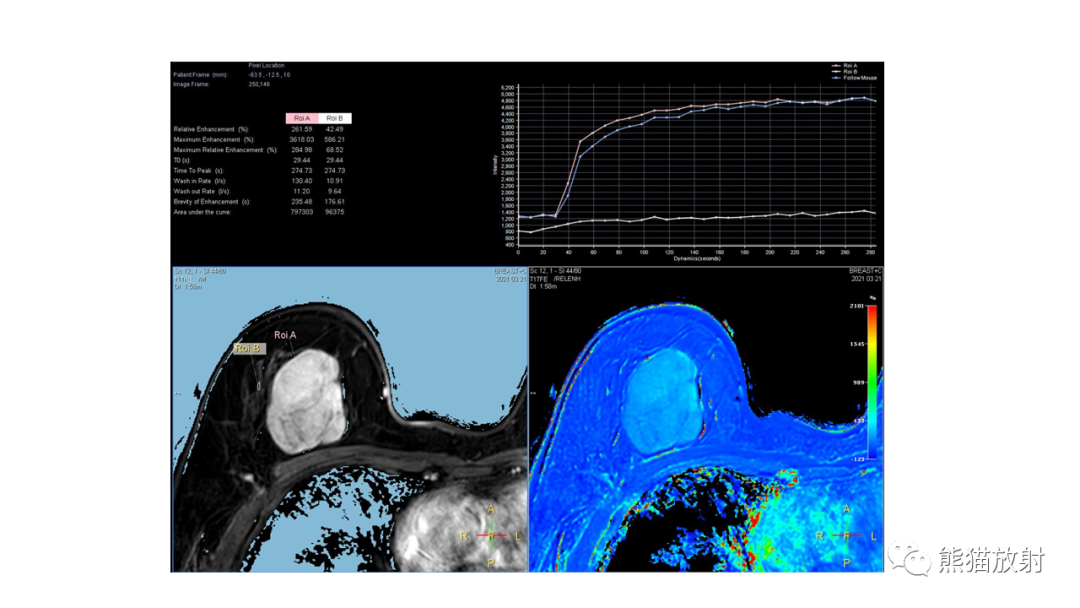Click the Time To Peak (s) row label
This screenshot has width=1080, height=608.
click(198, 171)
